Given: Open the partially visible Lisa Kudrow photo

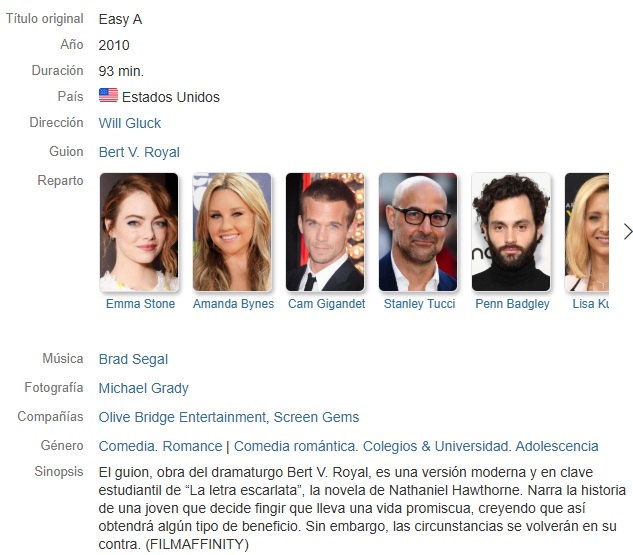Looking at the screenshot, I should pyautogui.click(x=587, y=232).
